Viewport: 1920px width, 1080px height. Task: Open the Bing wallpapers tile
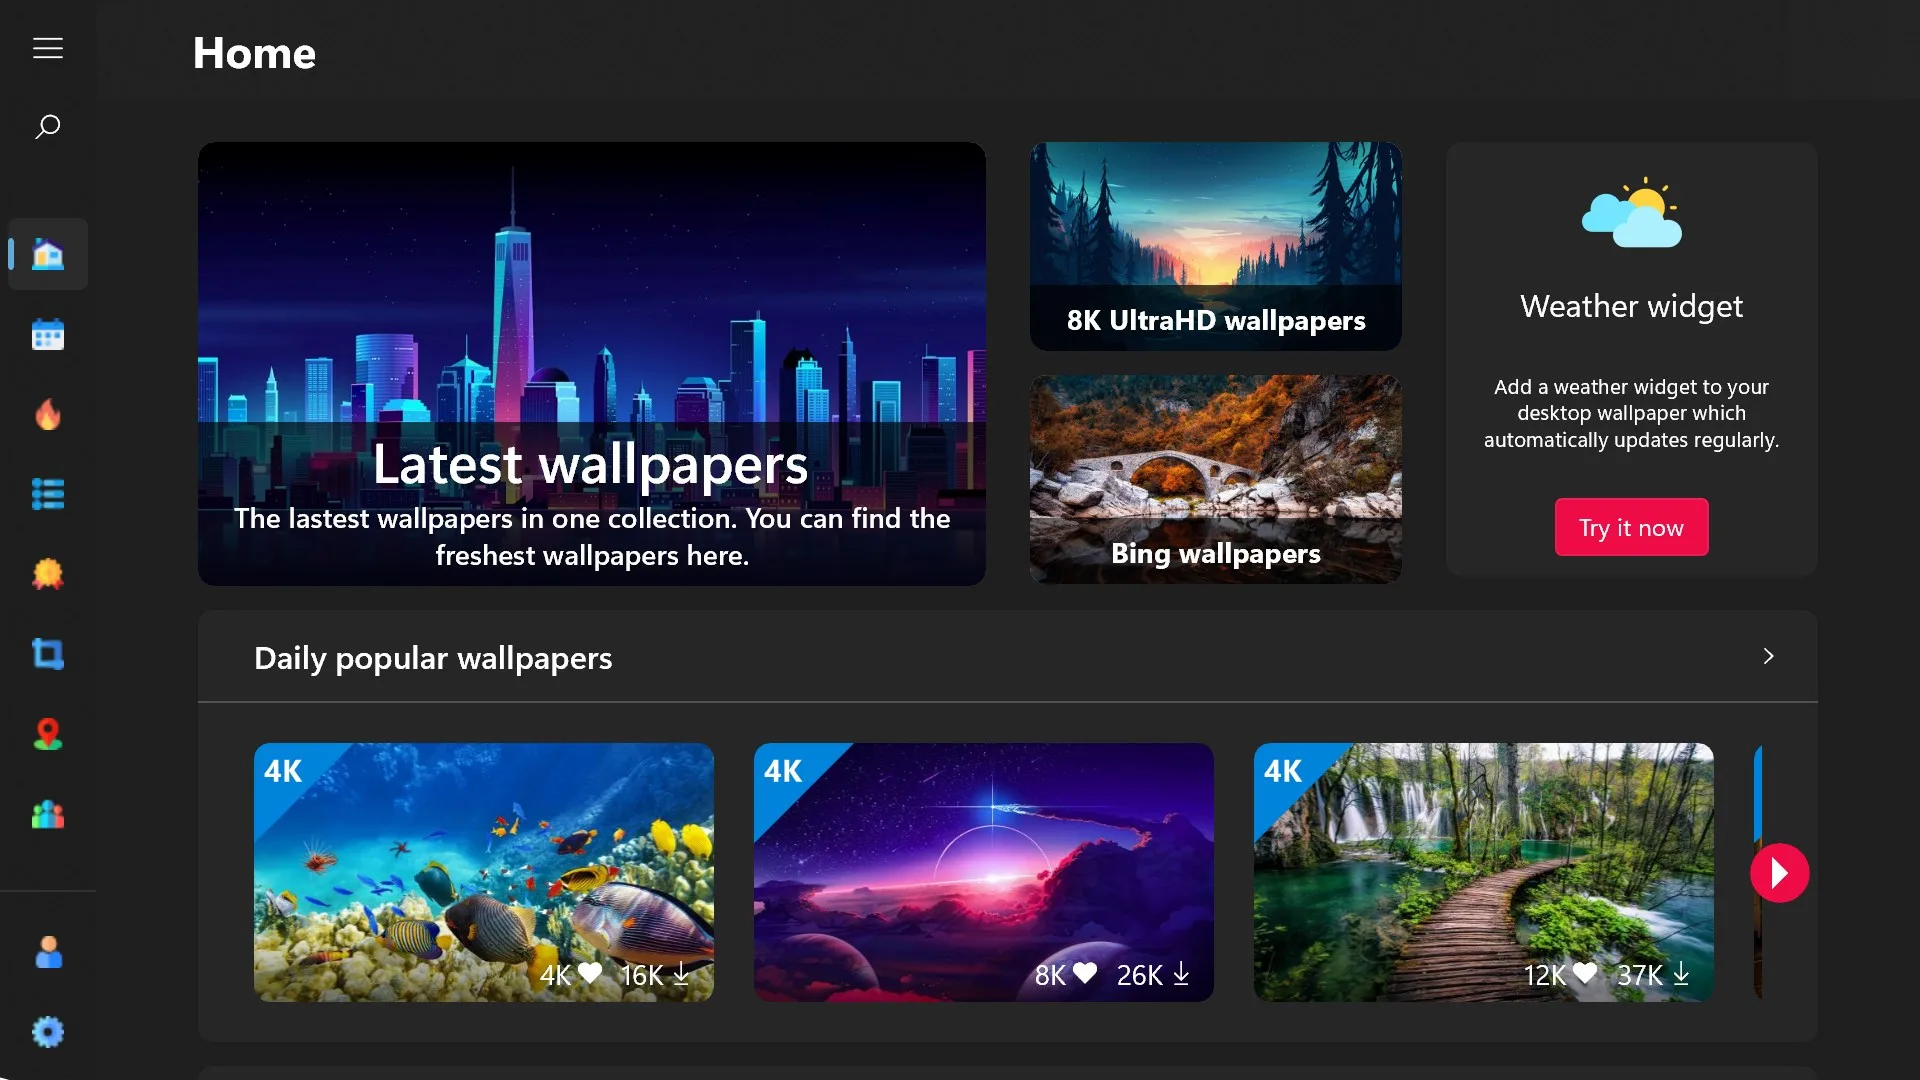point(1216,479)
